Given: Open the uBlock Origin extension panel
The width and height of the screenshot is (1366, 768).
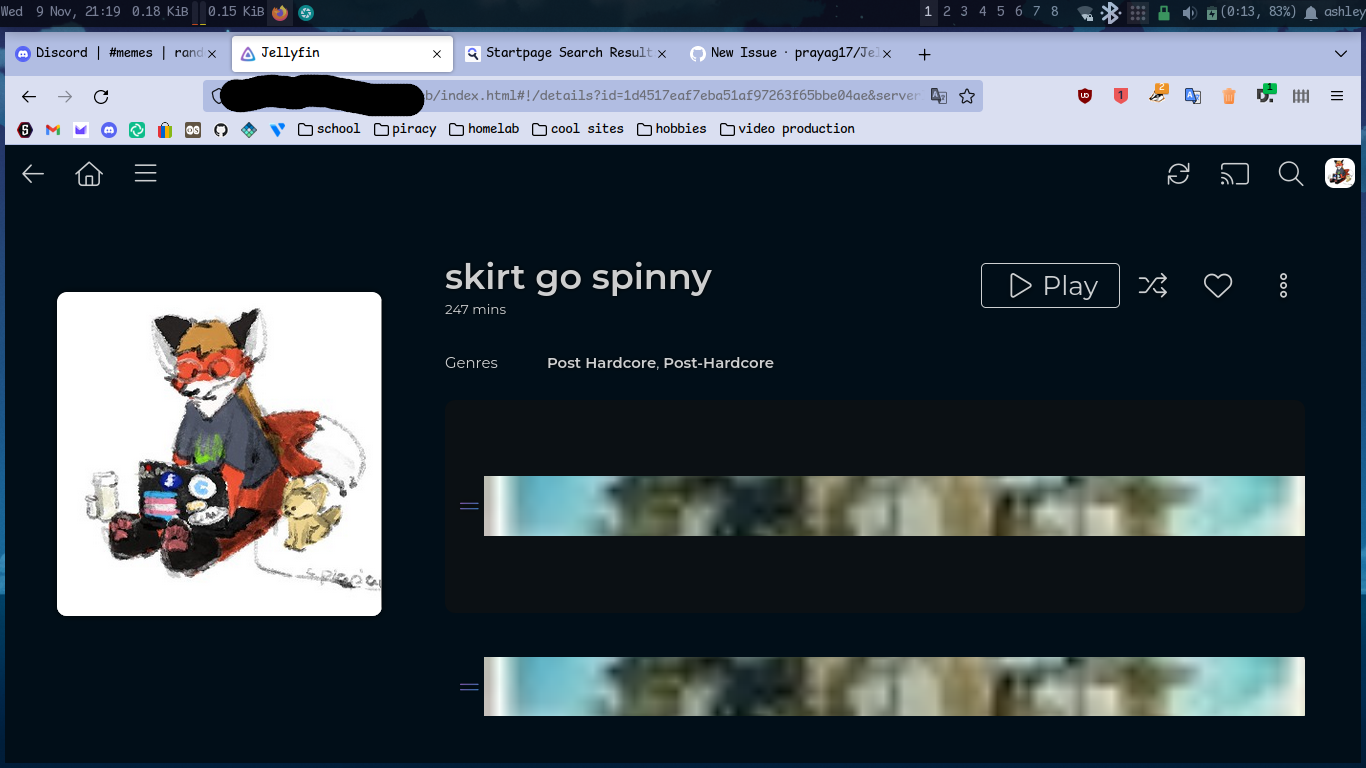Looking at the screenshot, I should 1085,97.
